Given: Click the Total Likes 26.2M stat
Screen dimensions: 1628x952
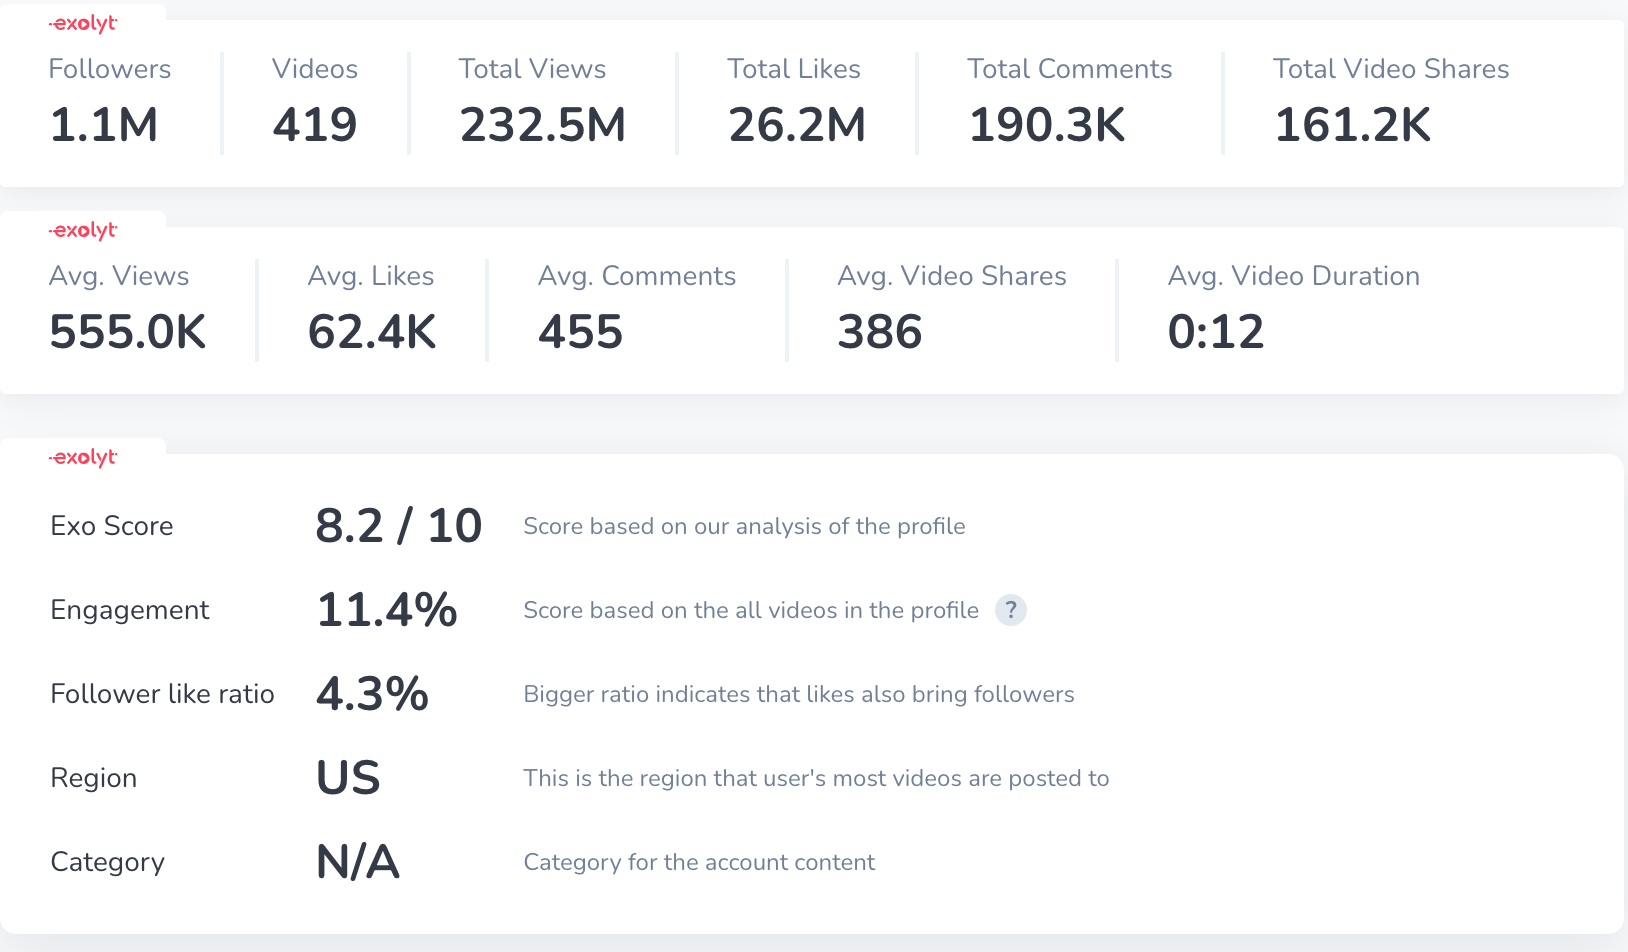Looking at the screenshot, I should click(x=797, y=125).
